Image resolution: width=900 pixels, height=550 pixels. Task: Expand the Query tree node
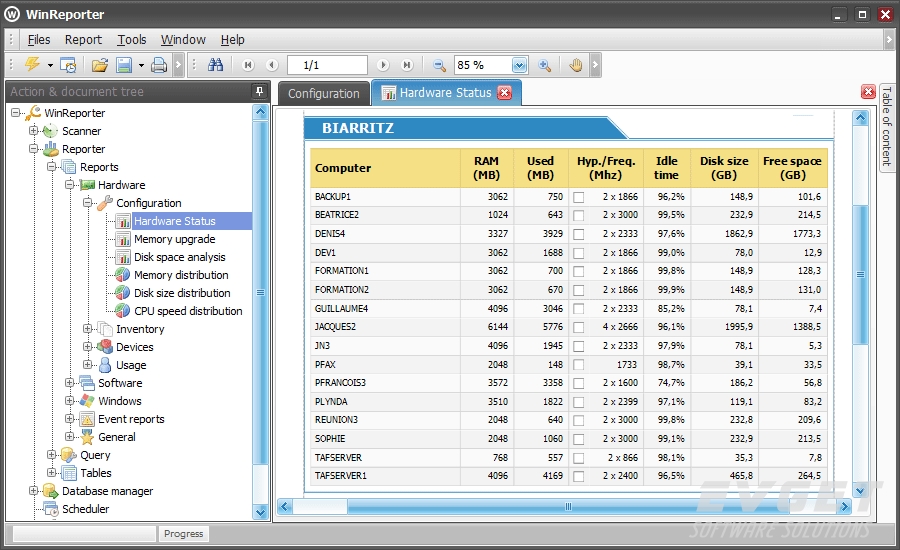pyautogui.click(x=51, y=455)
